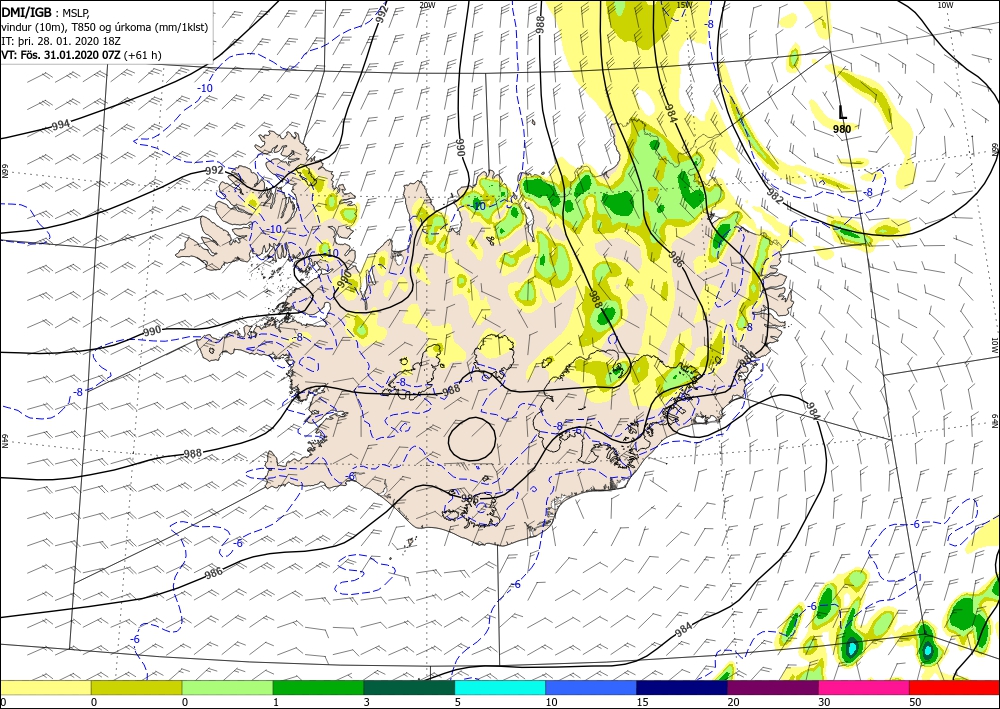Screen dimensions: 1000x709
Task: Click the pink legend color swatch
Action: click(864, 688)
